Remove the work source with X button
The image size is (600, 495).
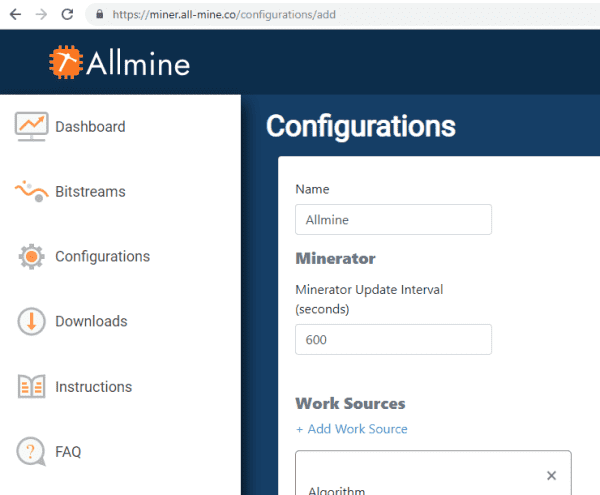point(551,475)
